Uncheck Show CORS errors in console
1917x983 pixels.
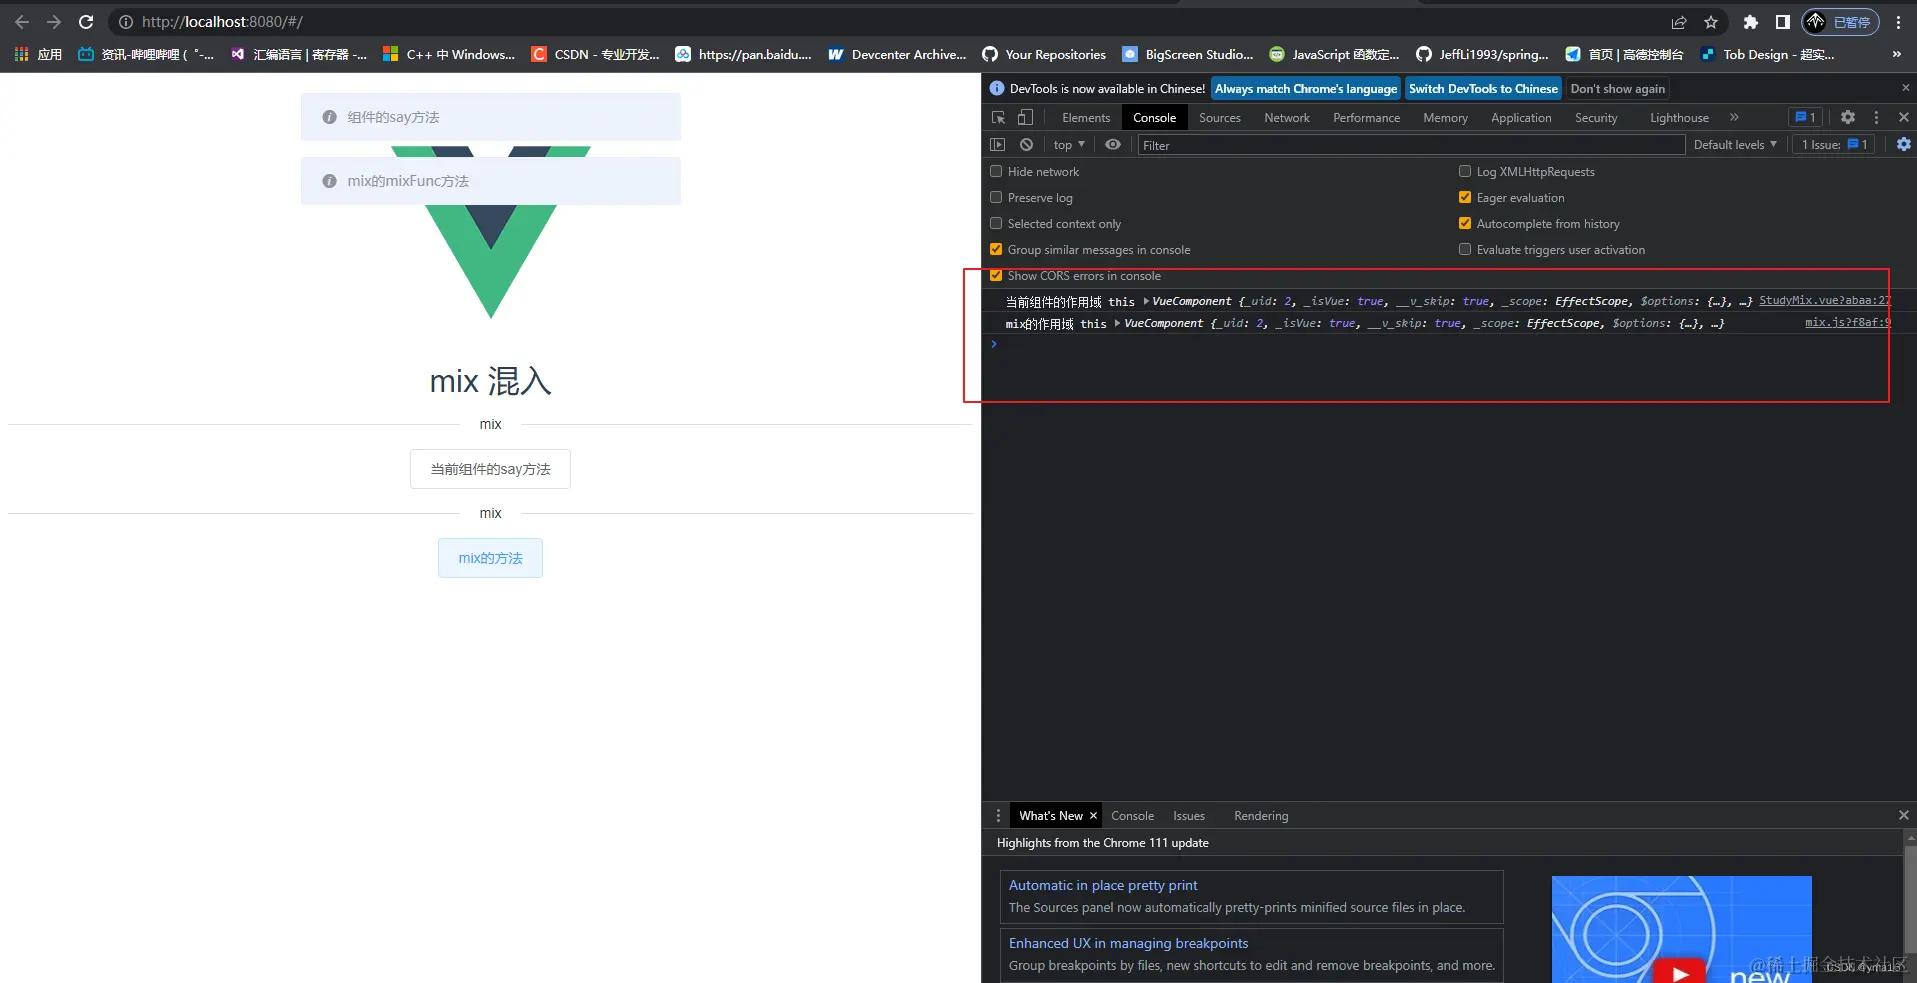(x=996, y=276)
